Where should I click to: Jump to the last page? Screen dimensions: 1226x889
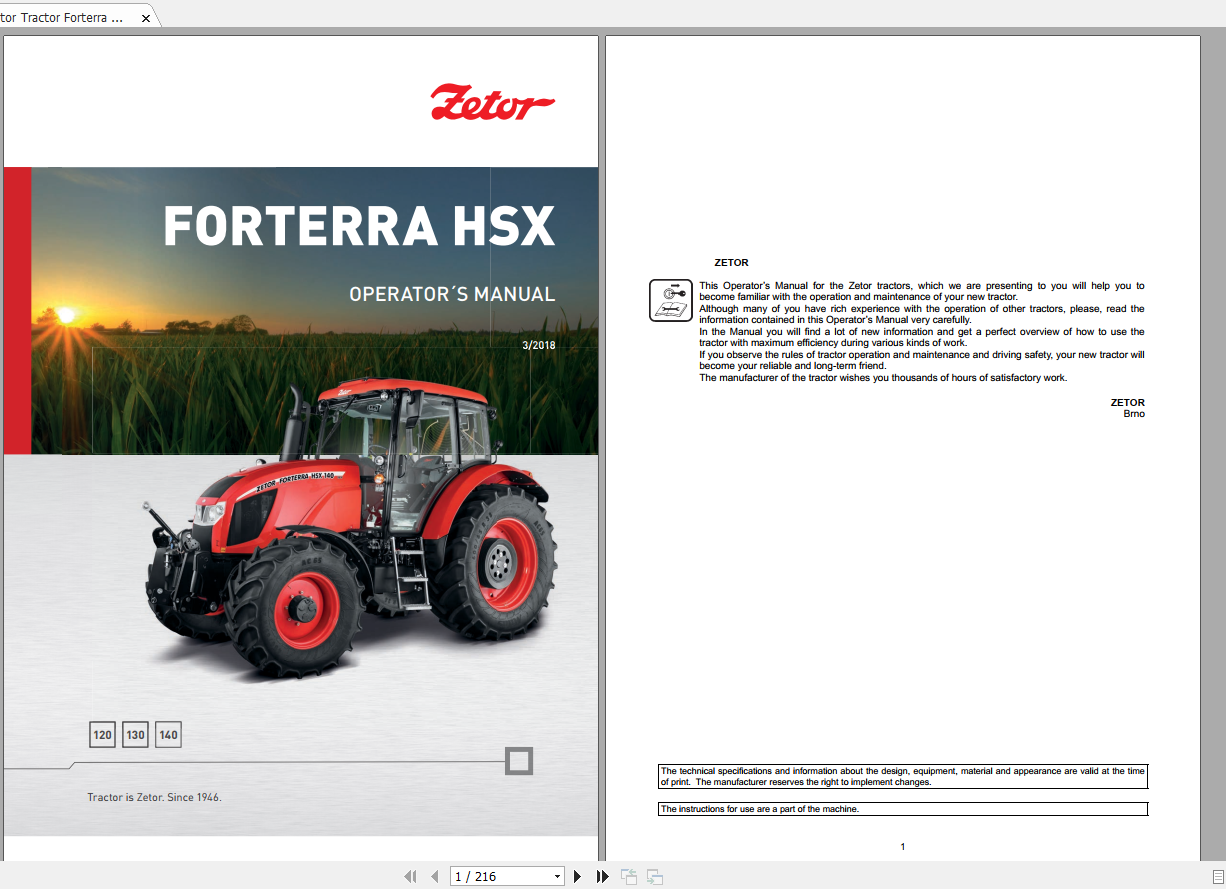(x=602, y=877)
